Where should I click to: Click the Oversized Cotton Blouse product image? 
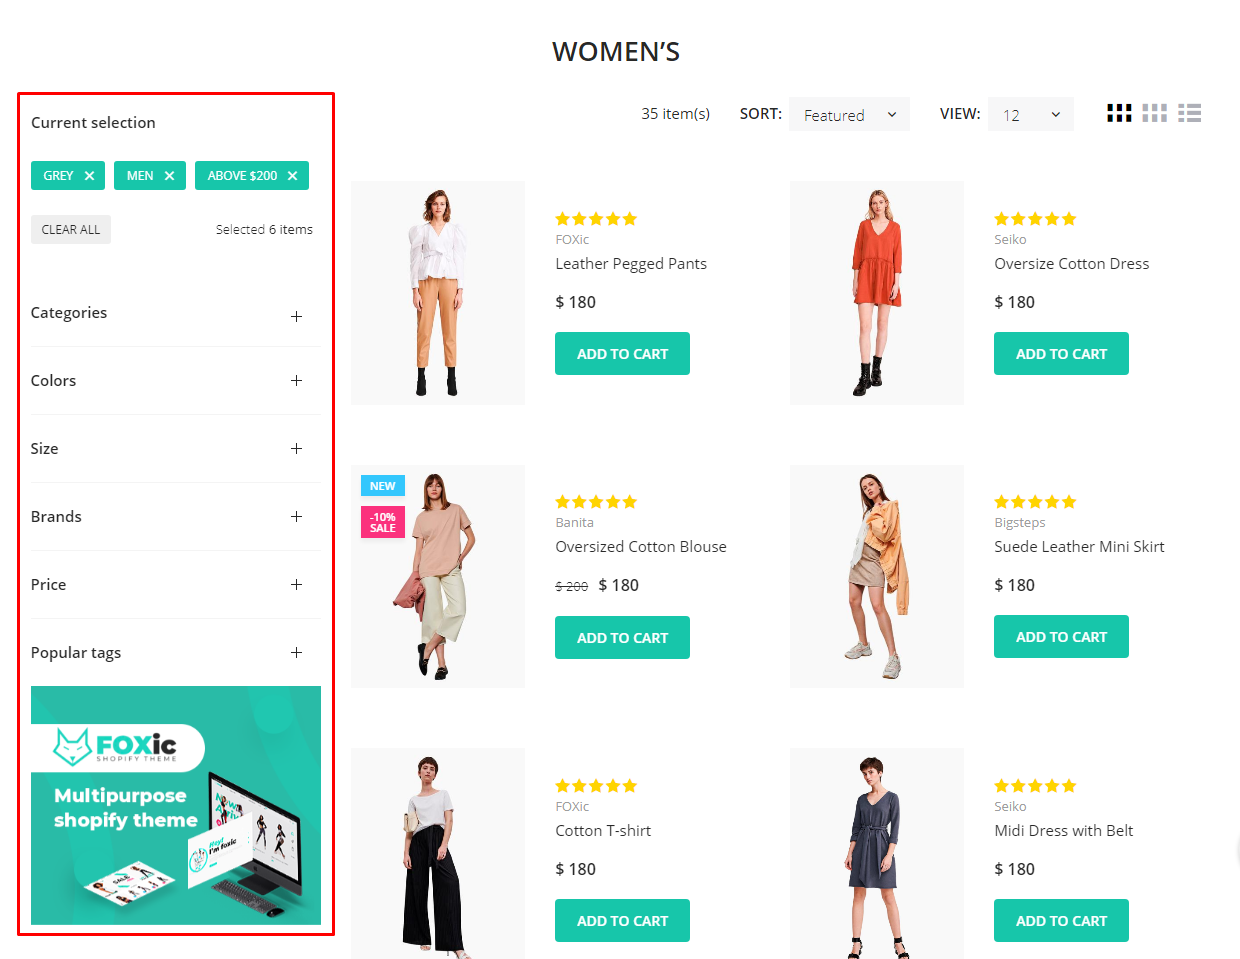(438, 576)
